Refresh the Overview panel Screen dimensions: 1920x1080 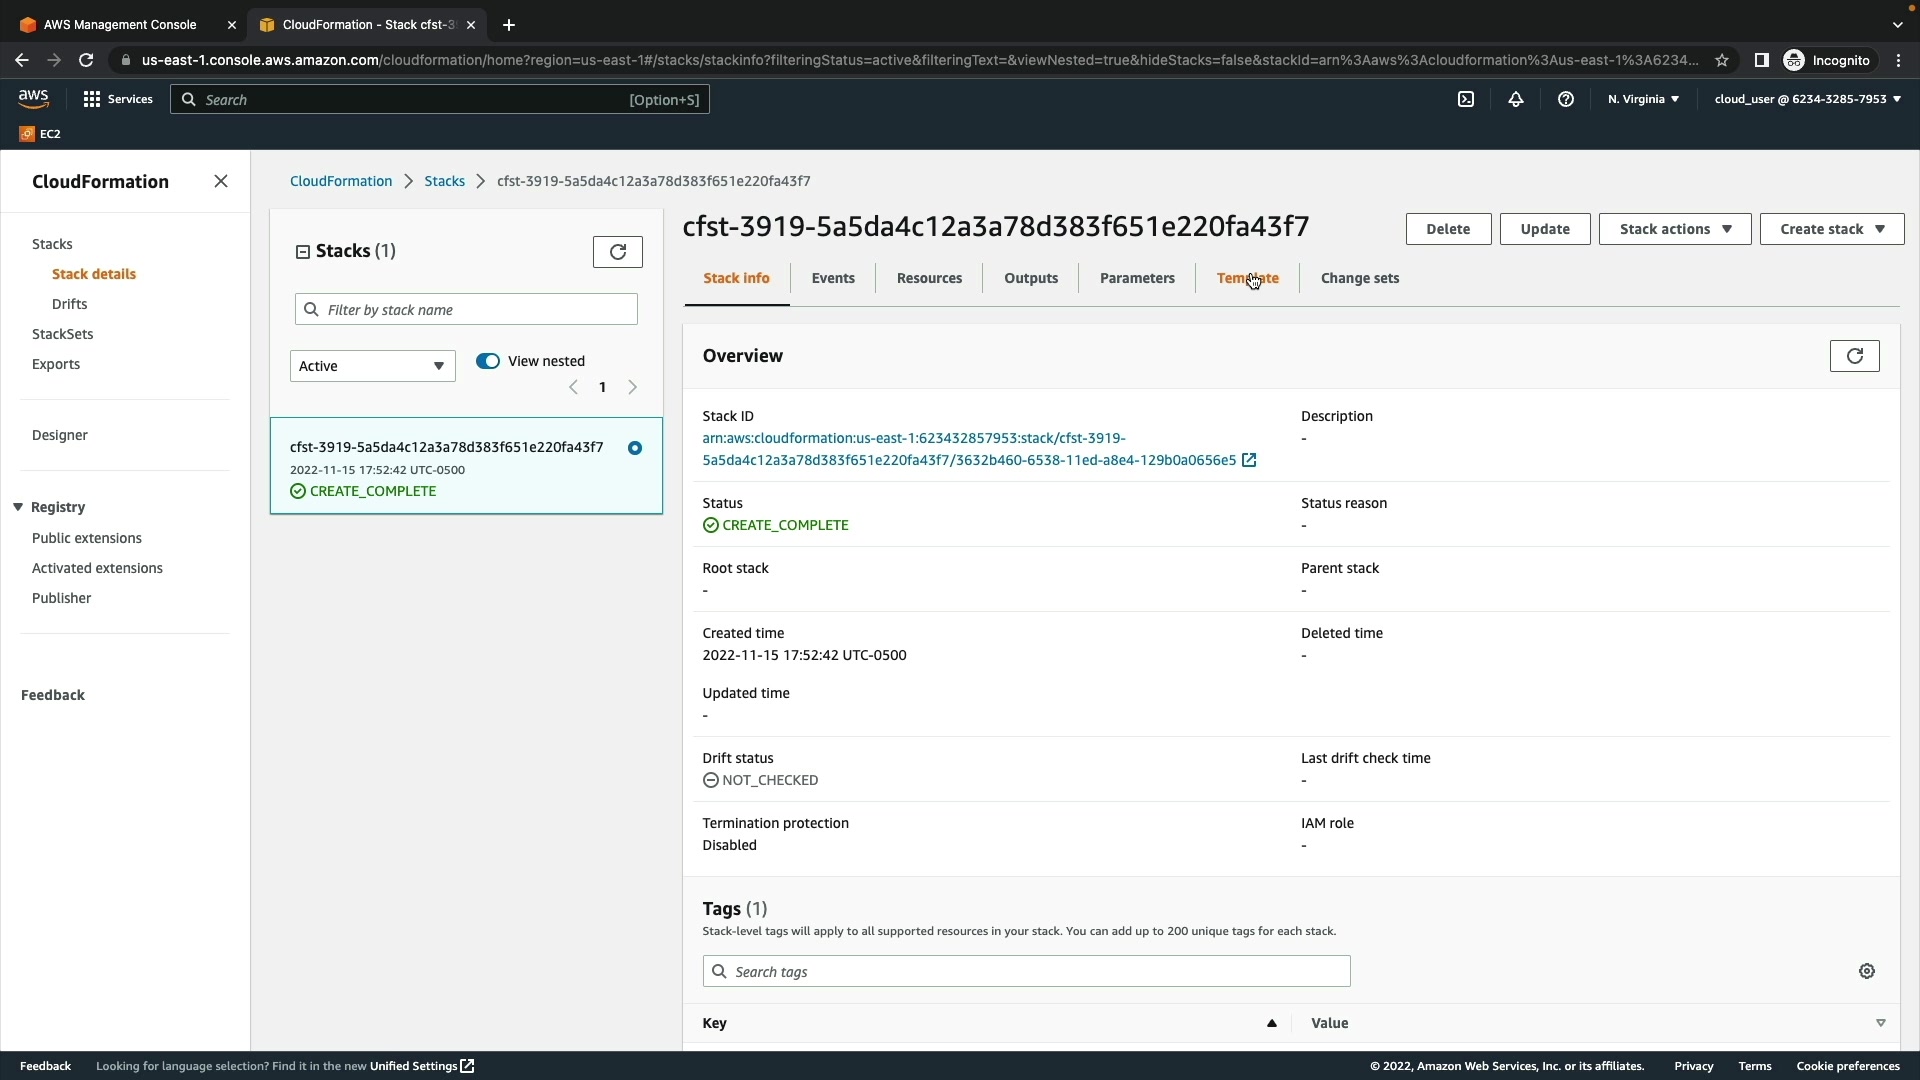pos(1854,356)
